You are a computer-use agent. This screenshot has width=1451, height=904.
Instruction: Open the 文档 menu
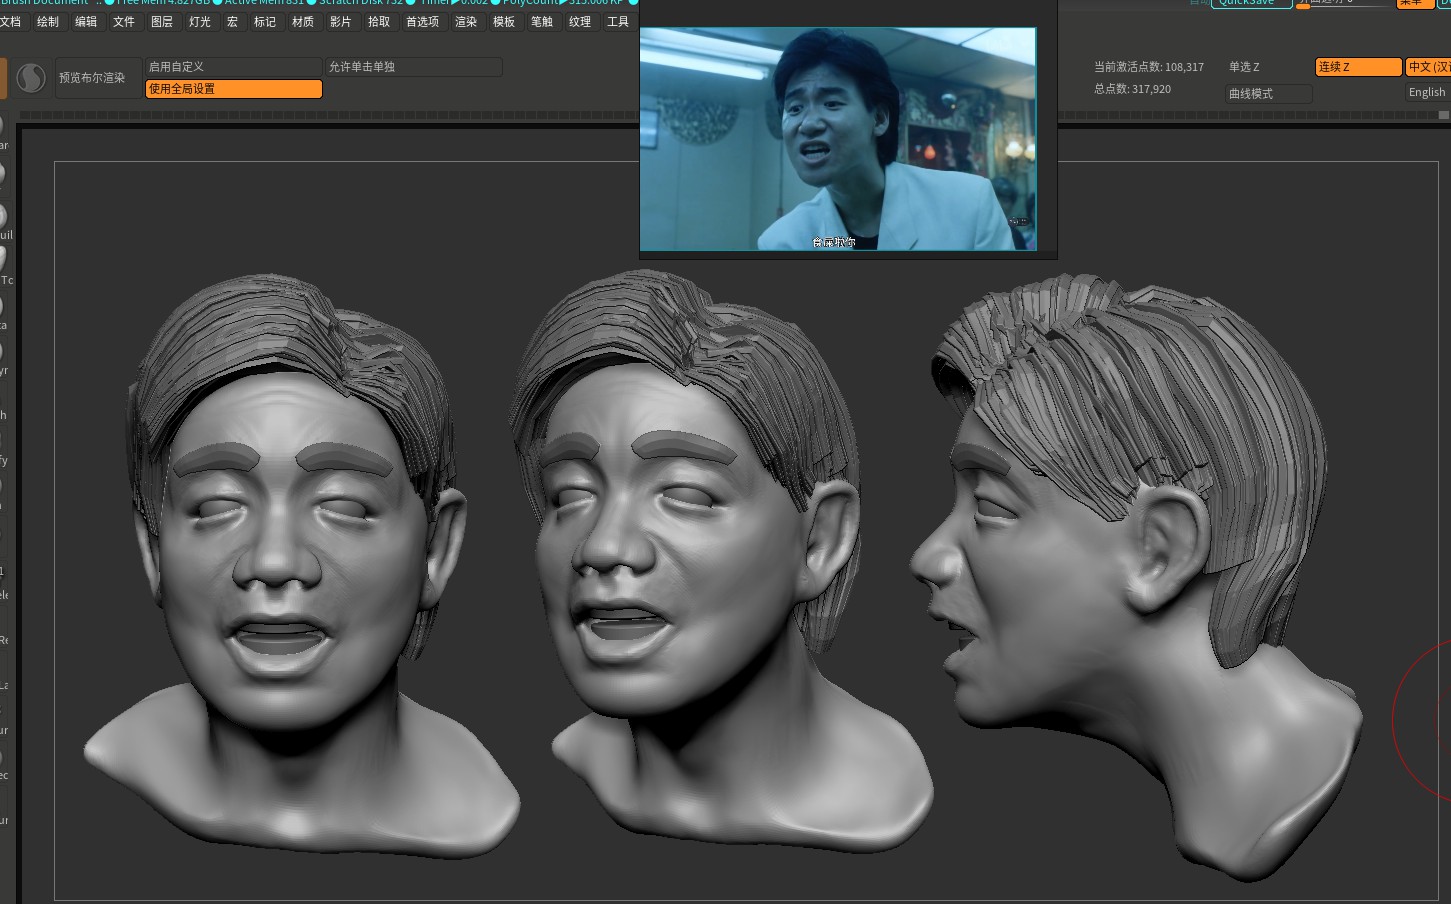[10, 21]
